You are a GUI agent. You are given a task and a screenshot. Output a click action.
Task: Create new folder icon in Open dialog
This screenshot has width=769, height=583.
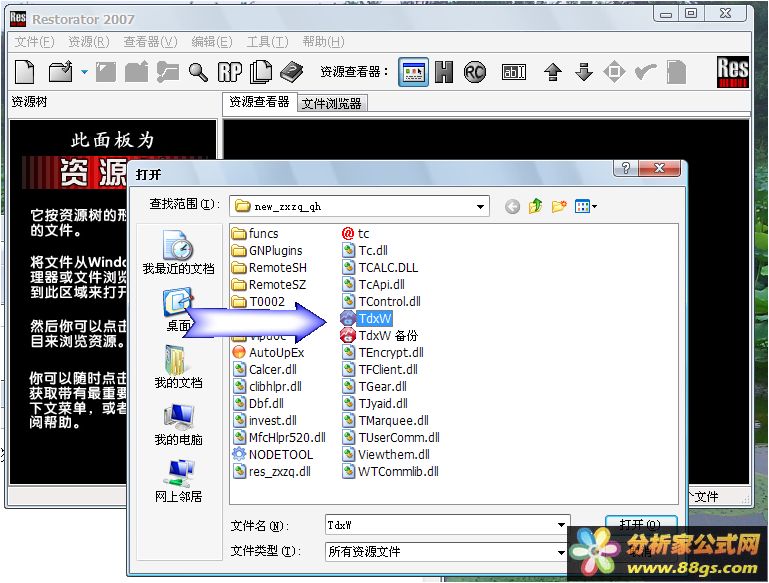pyautogui.click(x=559, y=206)
